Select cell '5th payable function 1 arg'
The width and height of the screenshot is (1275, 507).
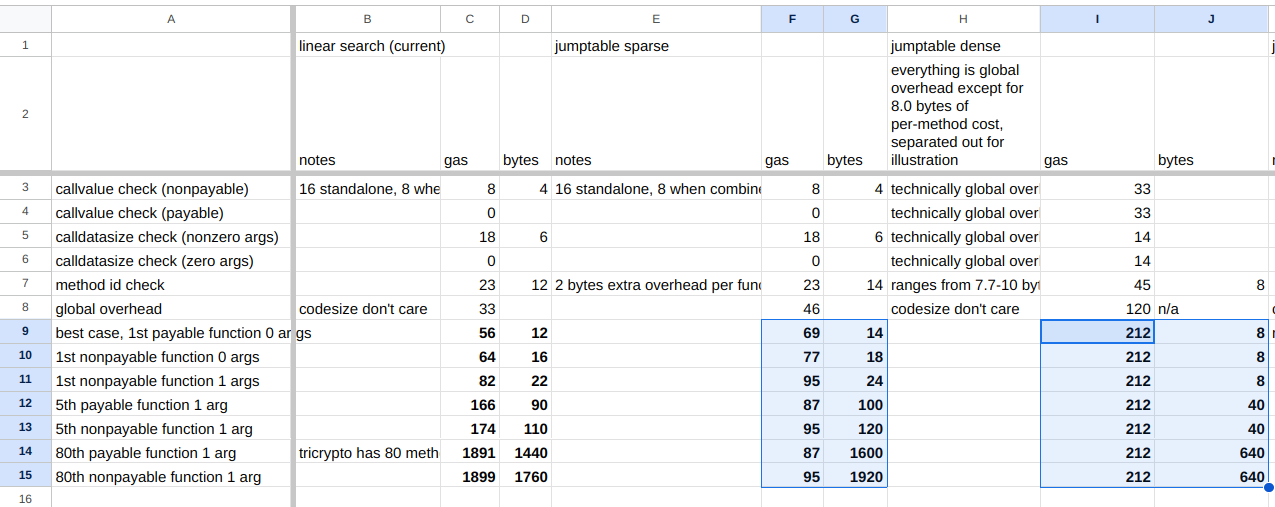[171, 405]
